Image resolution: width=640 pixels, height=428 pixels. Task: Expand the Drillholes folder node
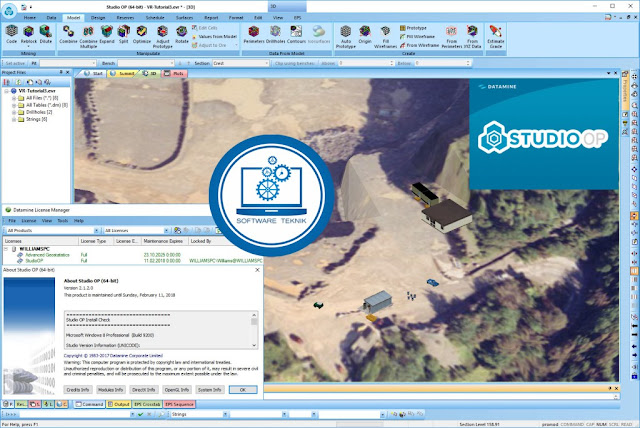[14, 112]
